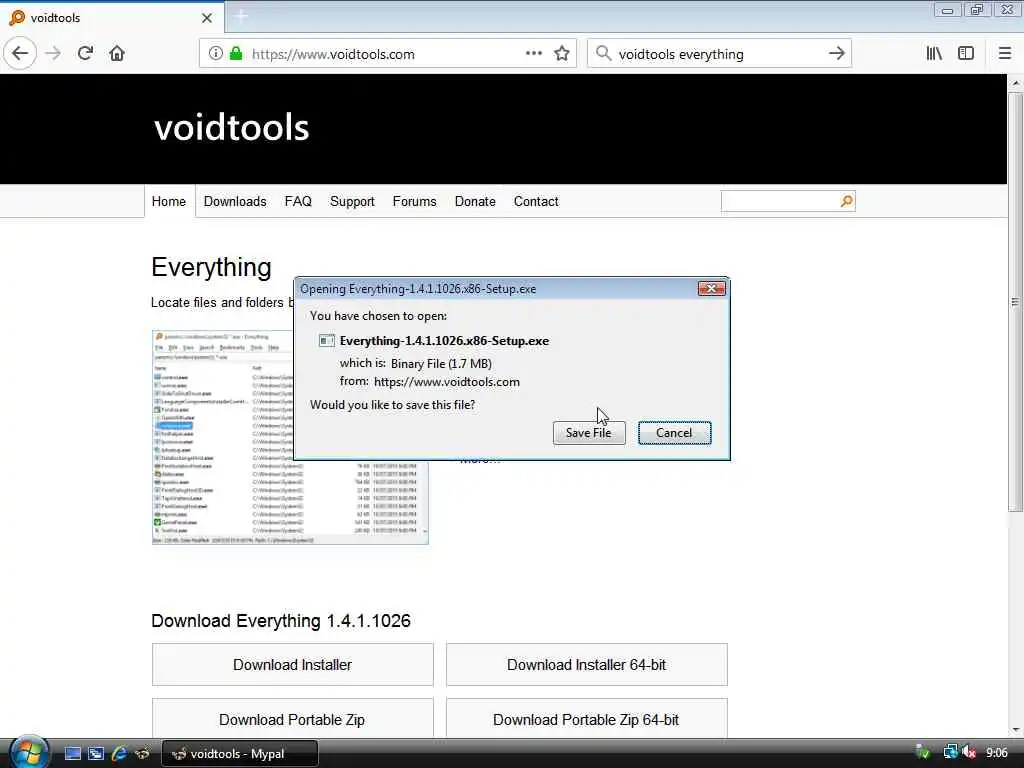Click the green security tray icon

pos(923,753)
